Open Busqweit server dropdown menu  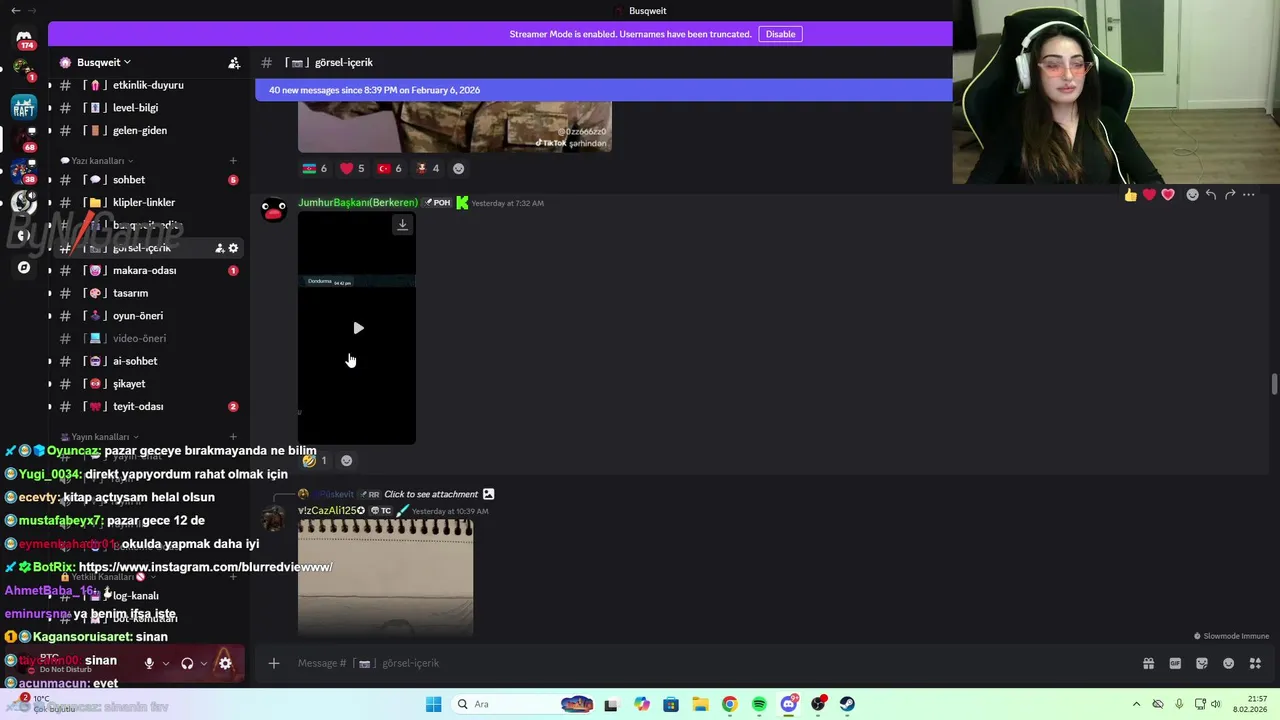coord(104,62)
